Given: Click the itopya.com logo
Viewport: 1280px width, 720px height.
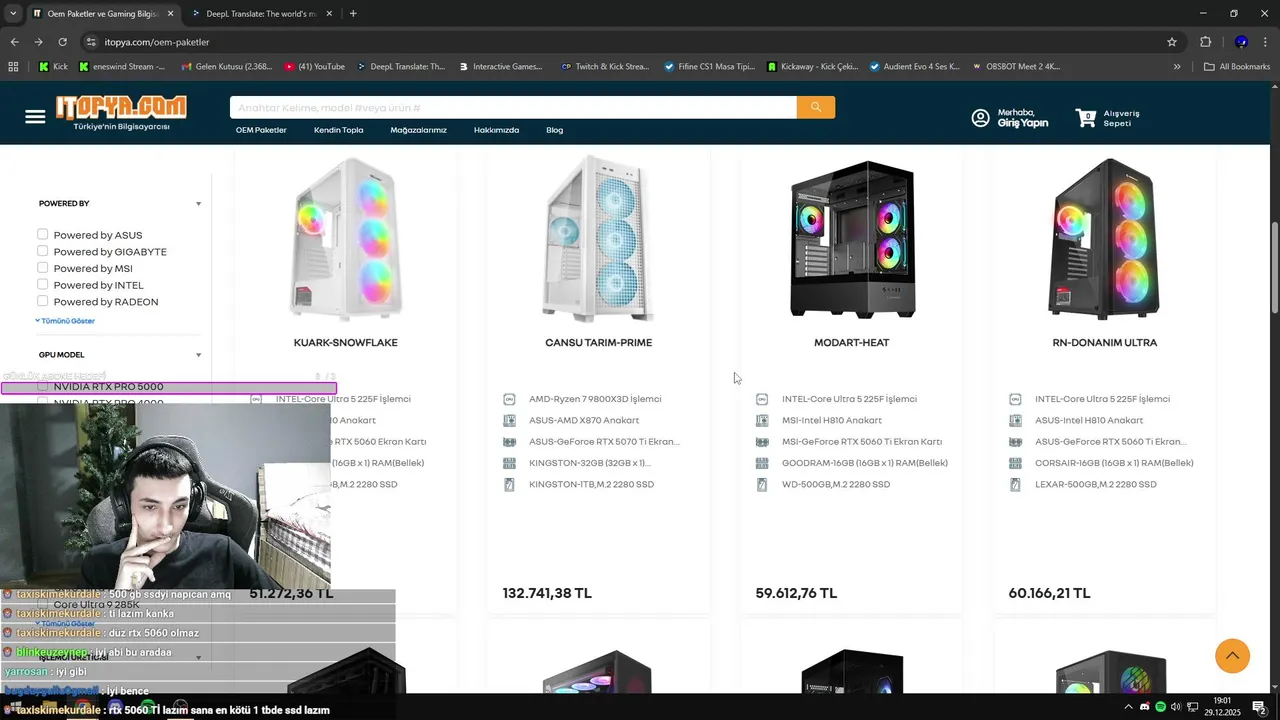Looking at the screenshot, I should [x=121, y=113].
